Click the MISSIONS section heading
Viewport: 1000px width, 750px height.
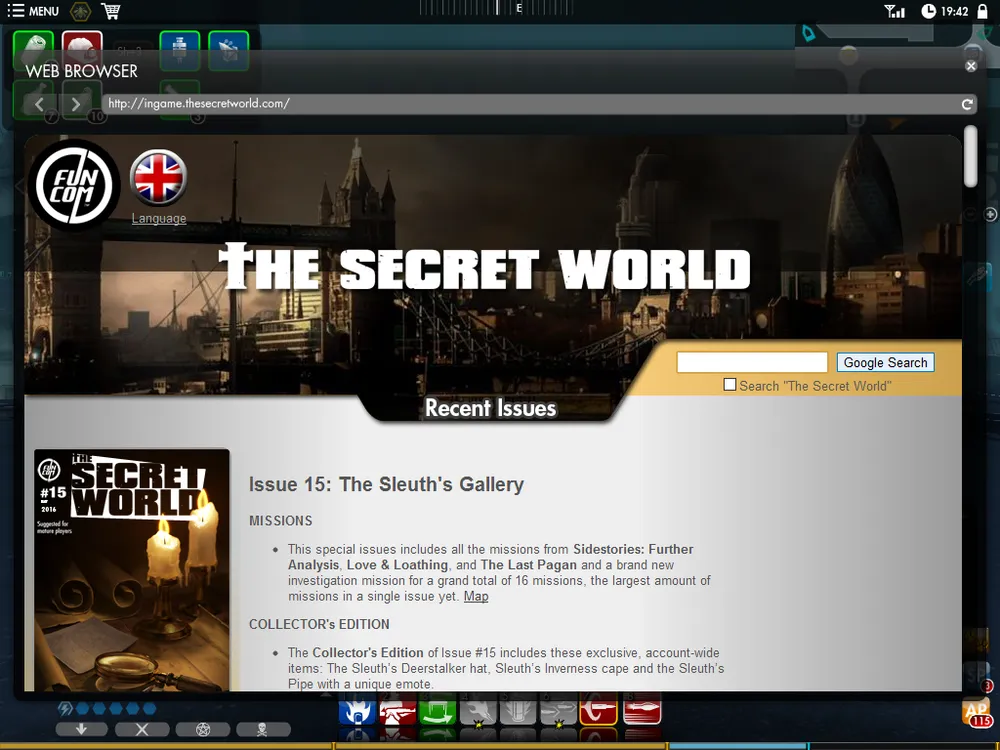tap(281, 521)
